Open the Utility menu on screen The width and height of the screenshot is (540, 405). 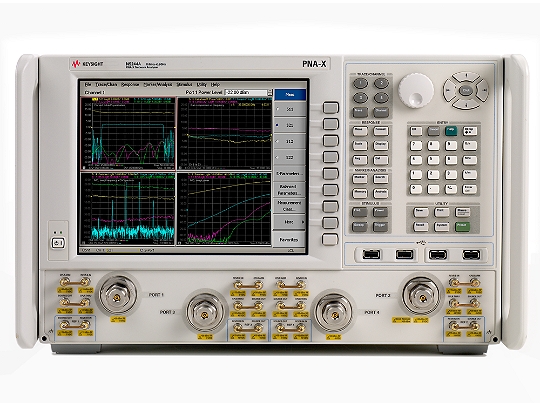[201, 85]
